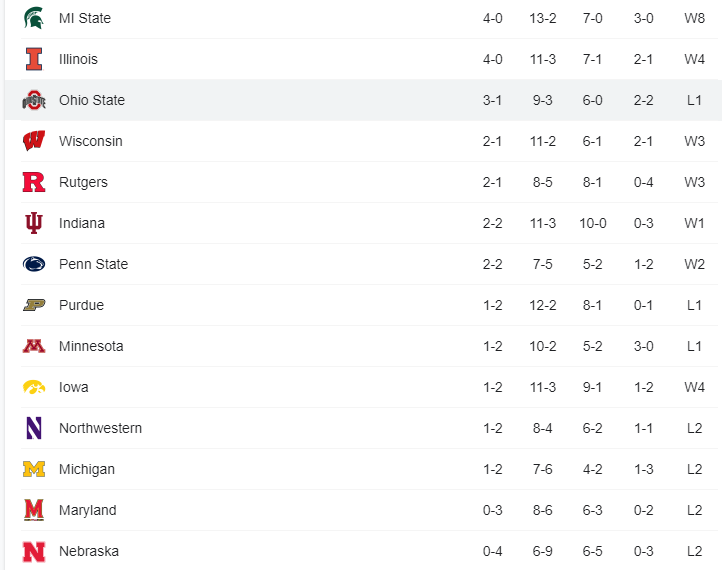Select the Penn State team name

93,264
